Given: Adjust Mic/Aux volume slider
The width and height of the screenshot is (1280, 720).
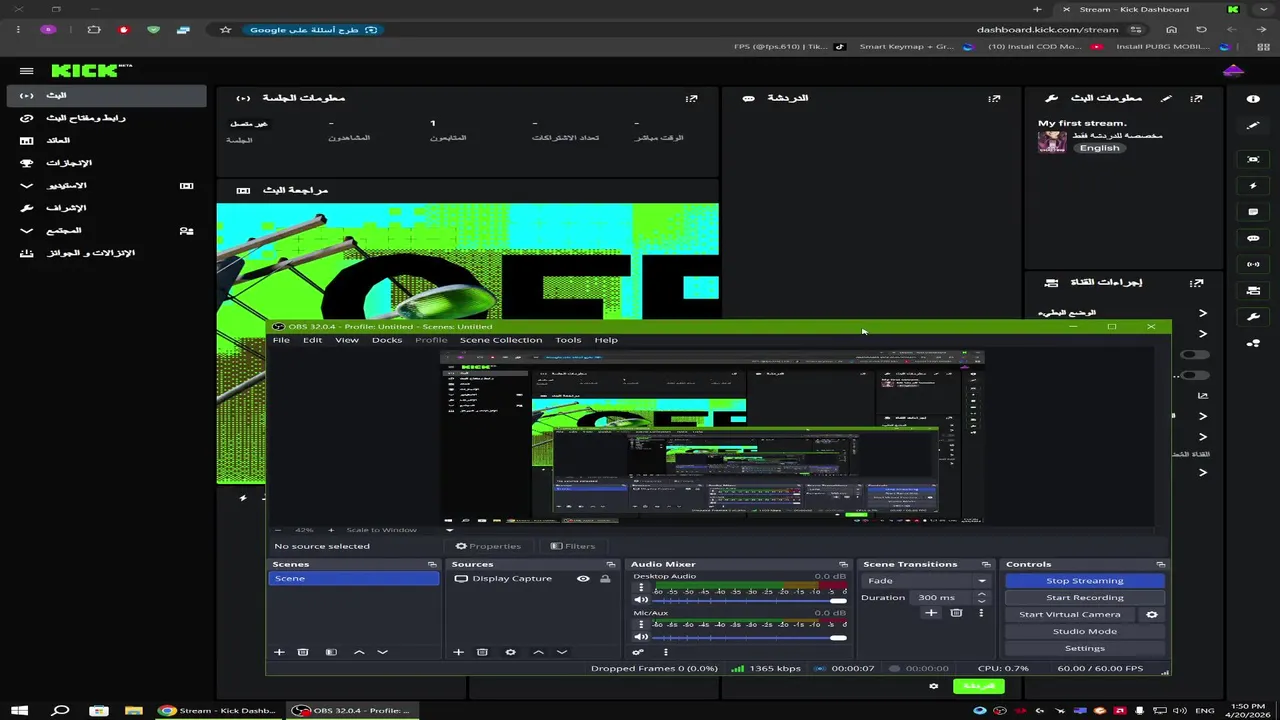Looking at the screenshot, I should point(750,638).
